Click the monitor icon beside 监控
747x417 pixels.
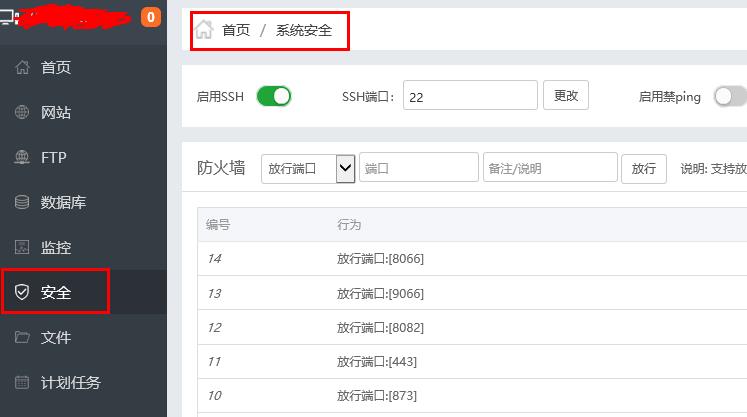click(x=22, y=247)
